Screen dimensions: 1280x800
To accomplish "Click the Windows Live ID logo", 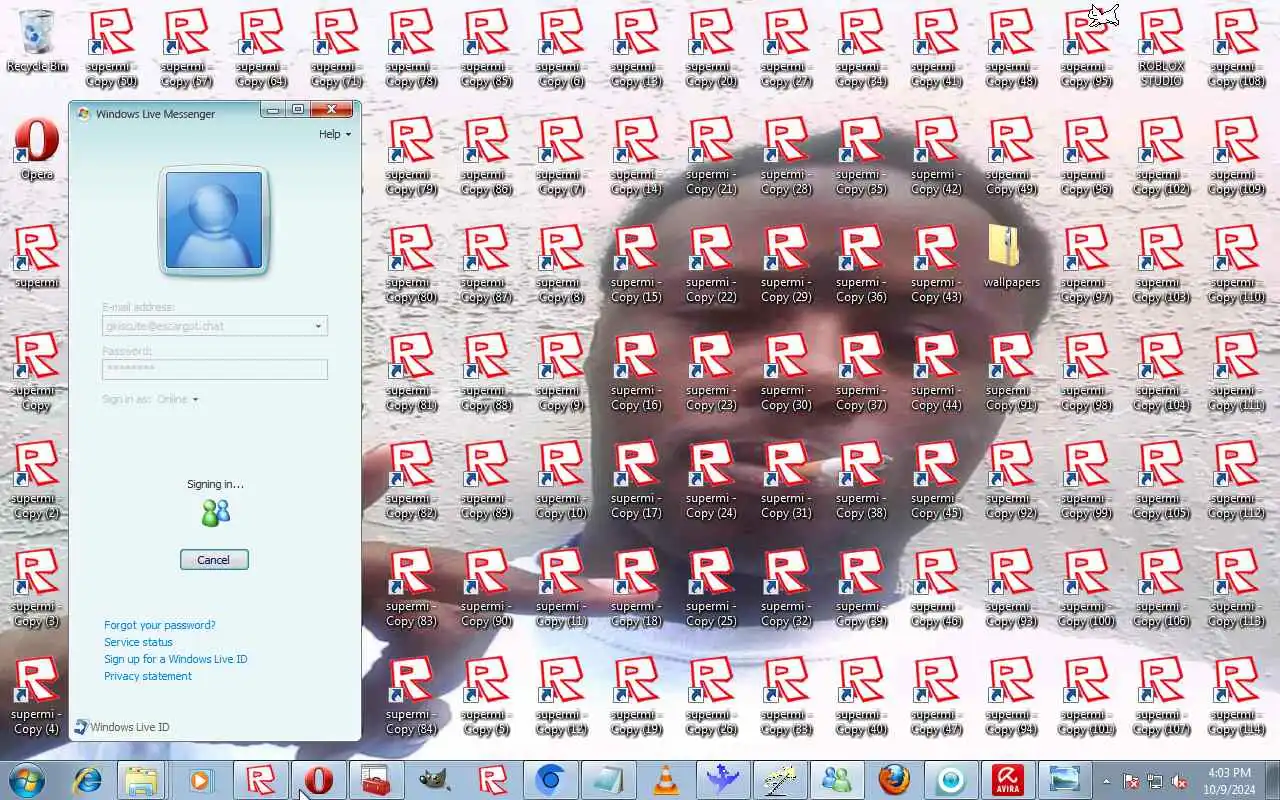I will (122, 727).
